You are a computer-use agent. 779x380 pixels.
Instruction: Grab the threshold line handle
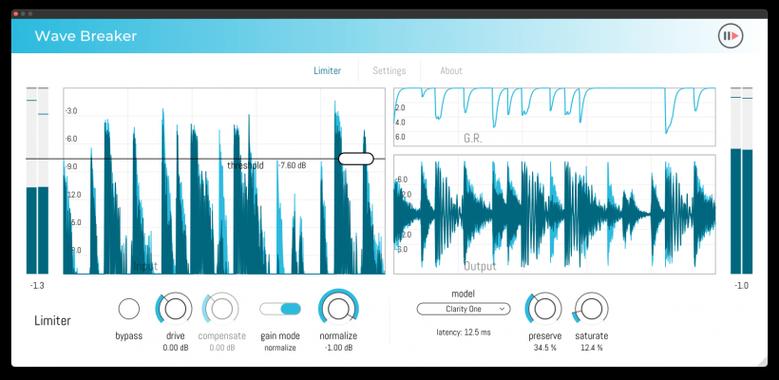pyautogui.click(x=356, y=159)
